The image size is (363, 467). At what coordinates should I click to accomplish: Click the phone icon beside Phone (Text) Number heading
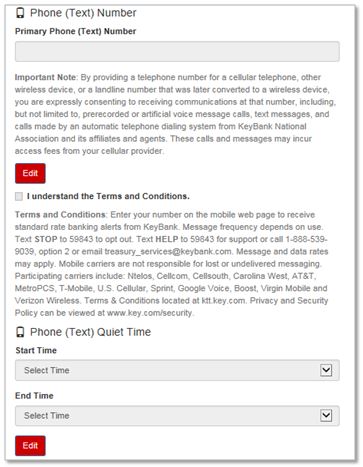pyautogui.click(x=20, y=13)
